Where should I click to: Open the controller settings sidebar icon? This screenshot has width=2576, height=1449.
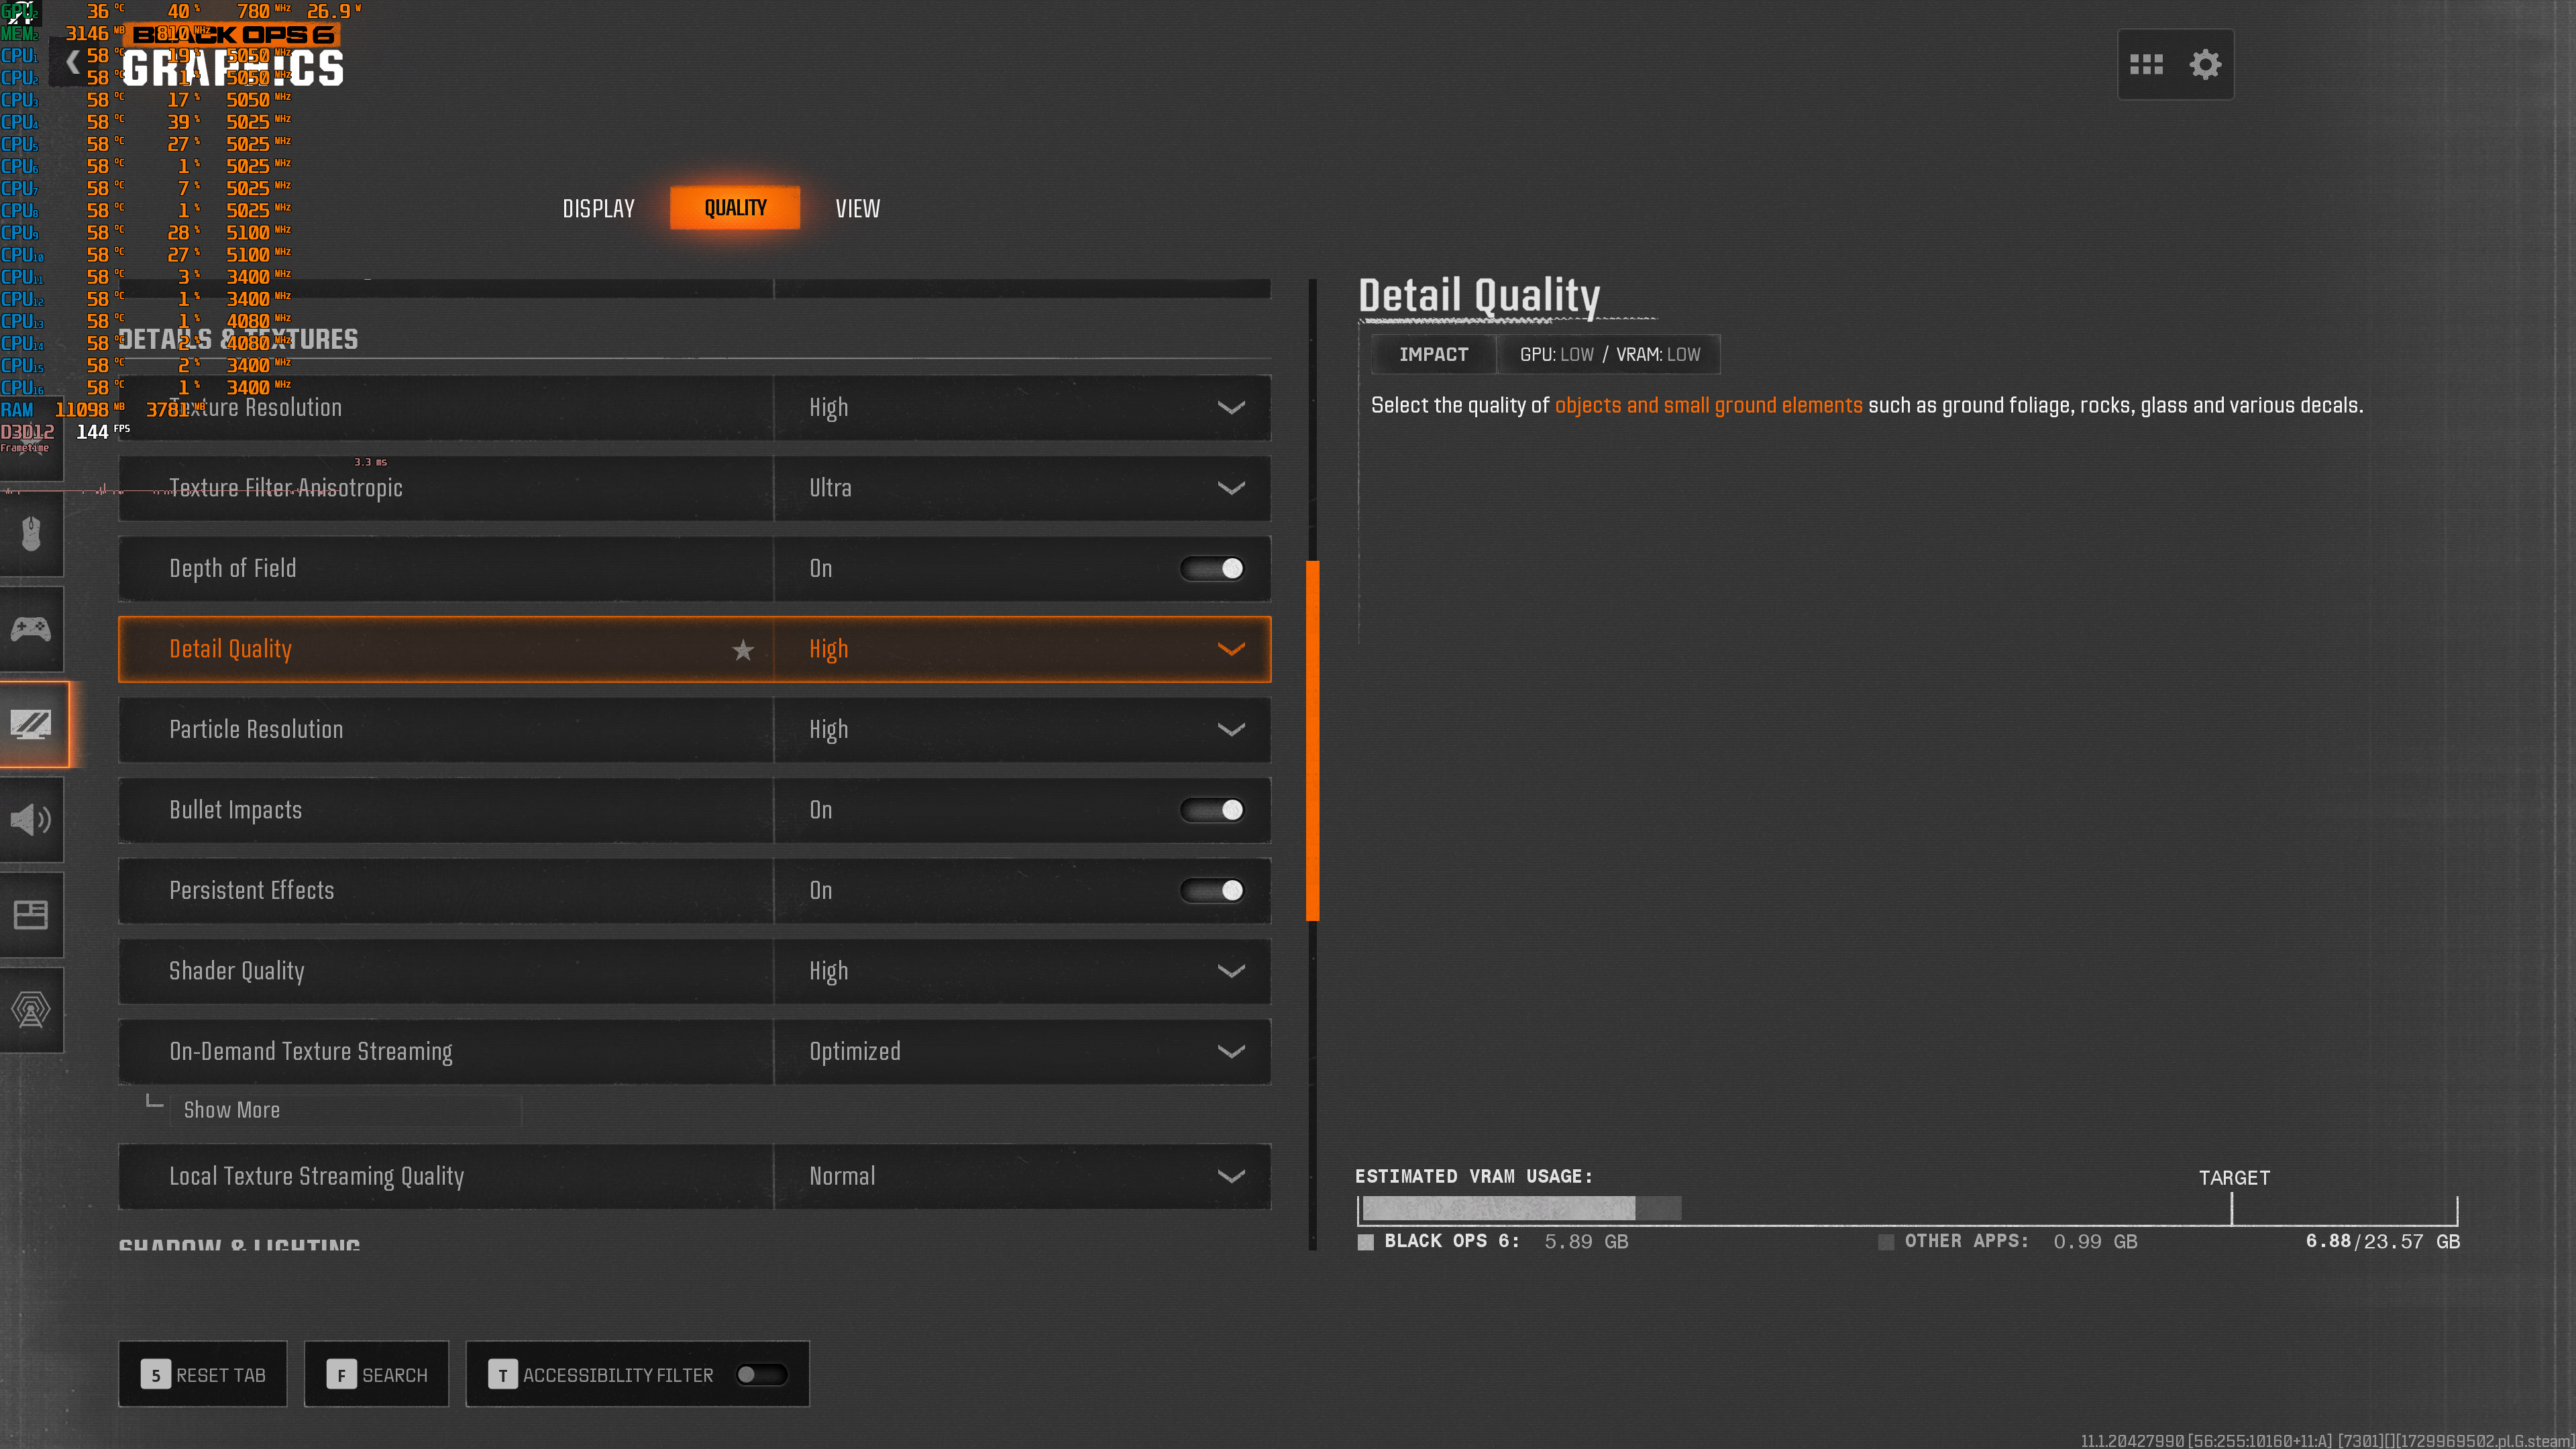(x=31, y=629)
